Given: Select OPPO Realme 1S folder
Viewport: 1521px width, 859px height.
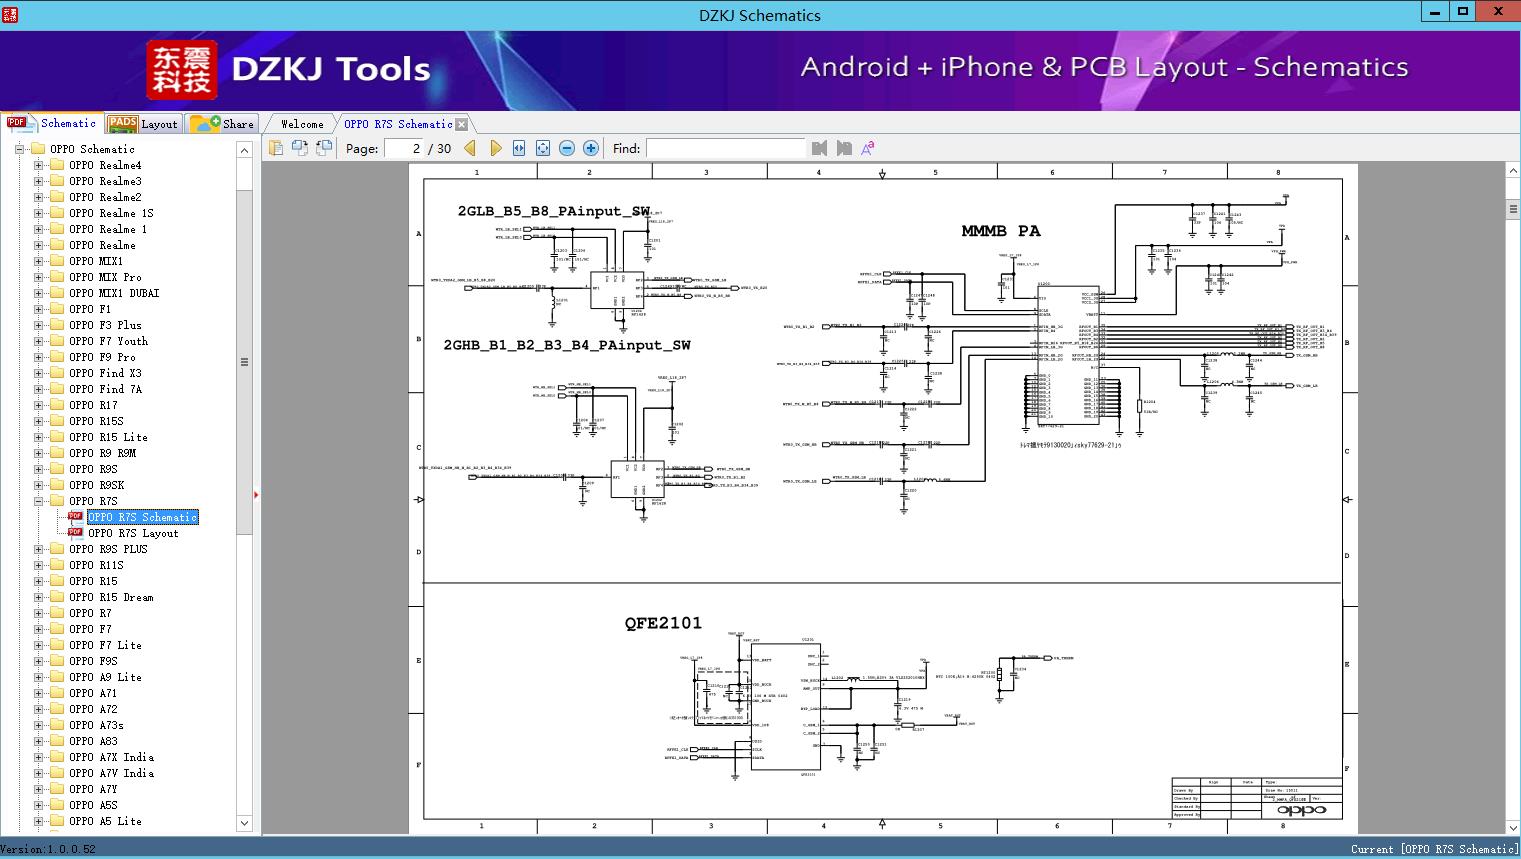Looking at the screenshot, I should tap(111, 213).
